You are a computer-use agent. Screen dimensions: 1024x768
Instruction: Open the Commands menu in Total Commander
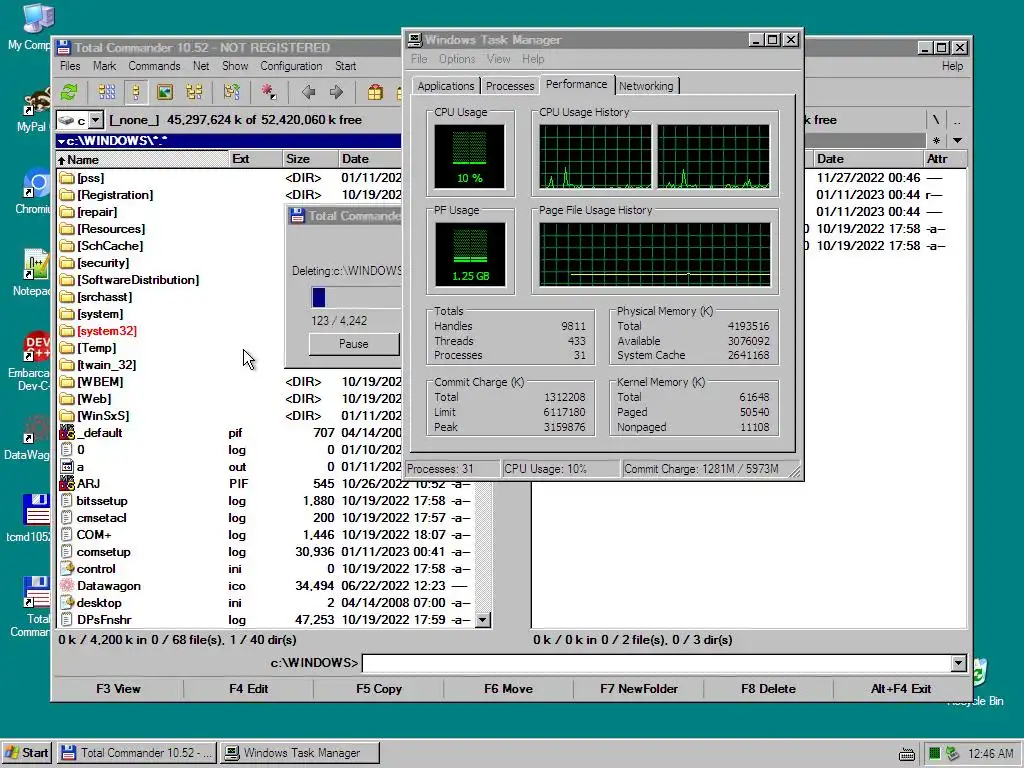154,66
